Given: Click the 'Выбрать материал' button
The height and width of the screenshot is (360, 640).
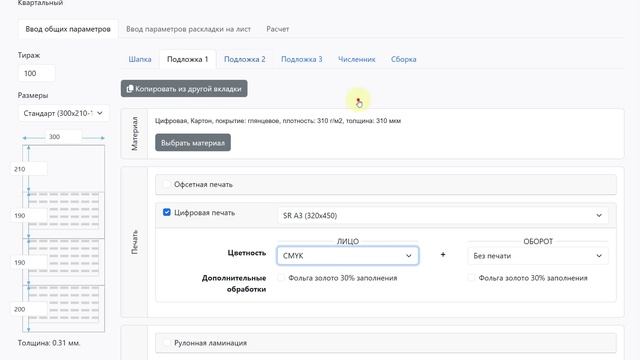Looking at the screenshot, I should pos(193,142).
